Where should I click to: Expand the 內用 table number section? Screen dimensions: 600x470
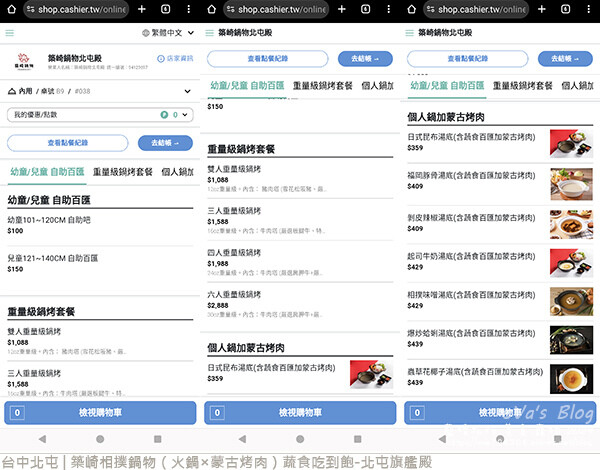click(189, 91)
